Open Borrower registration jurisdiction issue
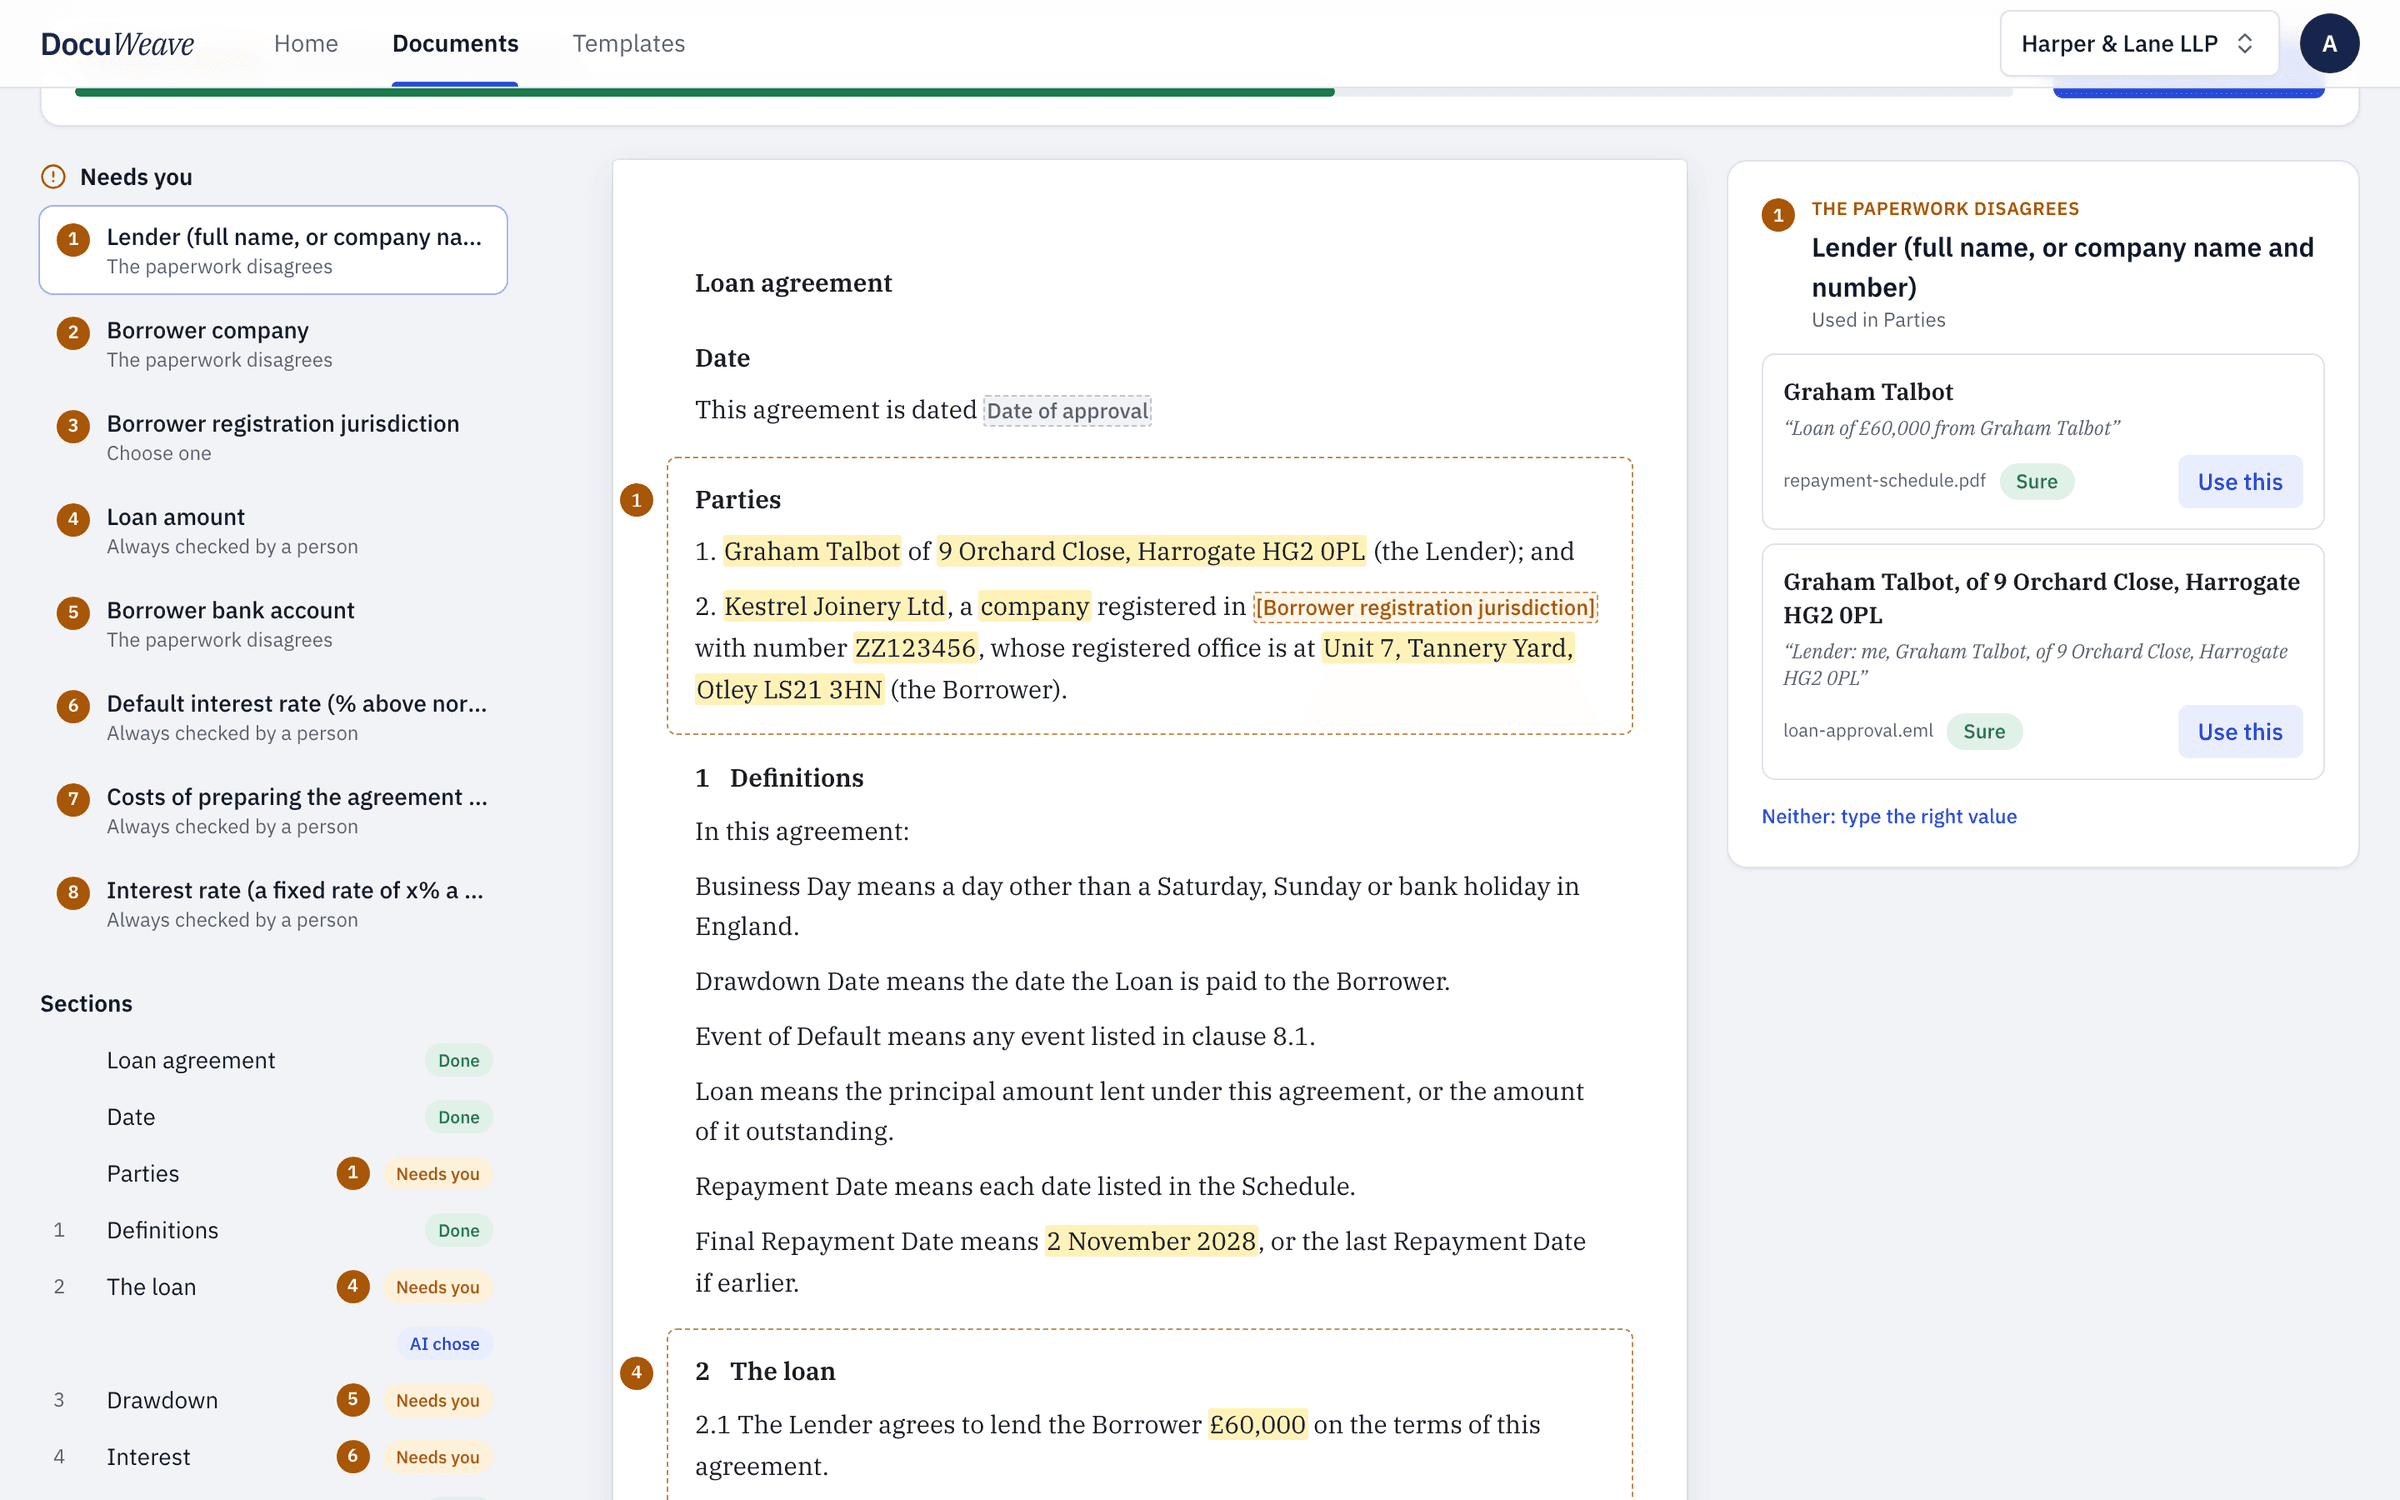This screenshot has width=2400, height=1500. pyautogui.click(x=273, y=437)
